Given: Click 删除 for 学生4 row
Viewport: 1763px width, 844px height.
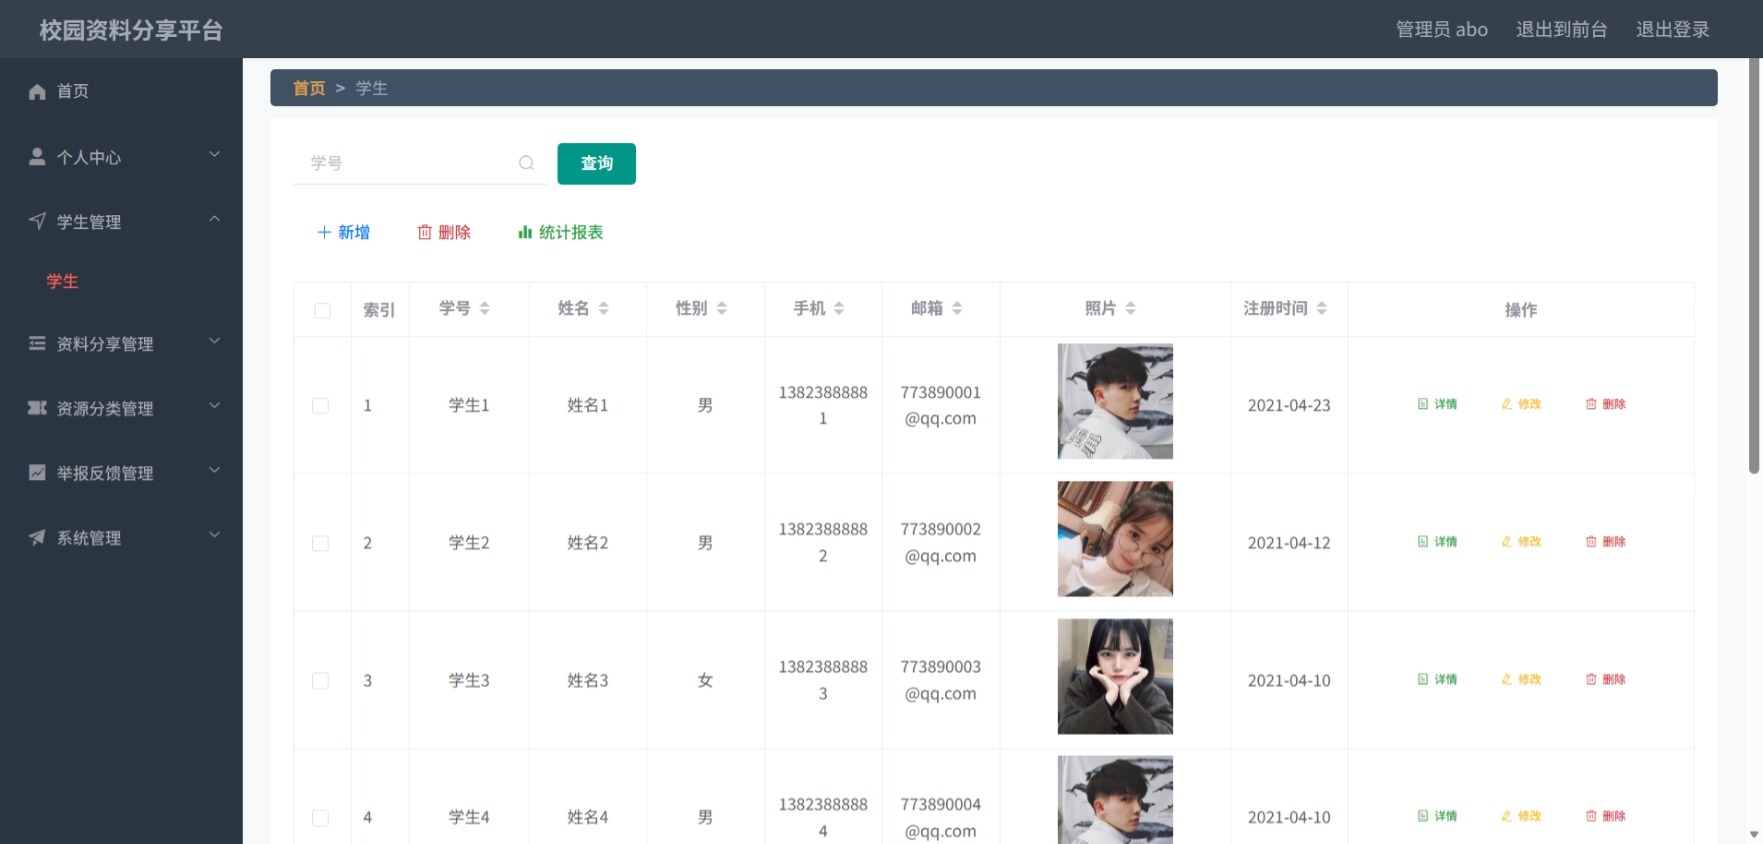Looking at the screenshot, I should [1605, 816].
